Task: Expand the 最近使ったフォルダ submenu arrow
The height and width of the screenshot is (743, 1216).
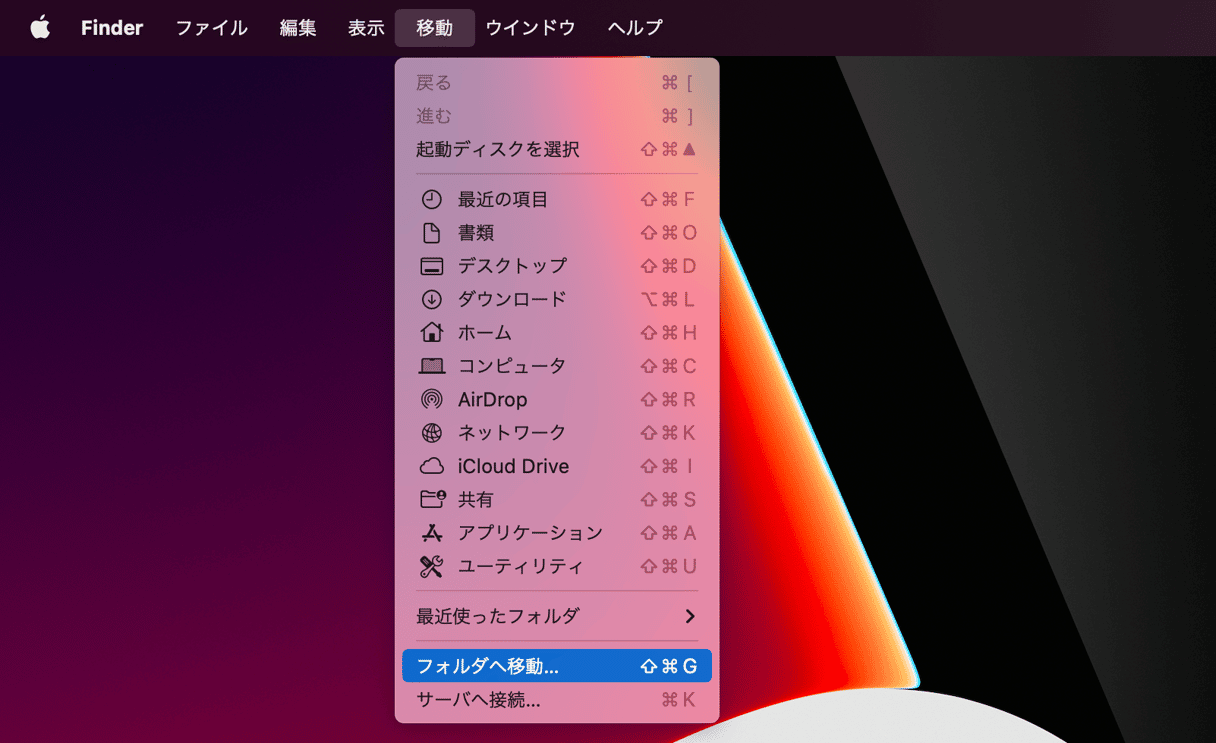Action: point(689,616)
